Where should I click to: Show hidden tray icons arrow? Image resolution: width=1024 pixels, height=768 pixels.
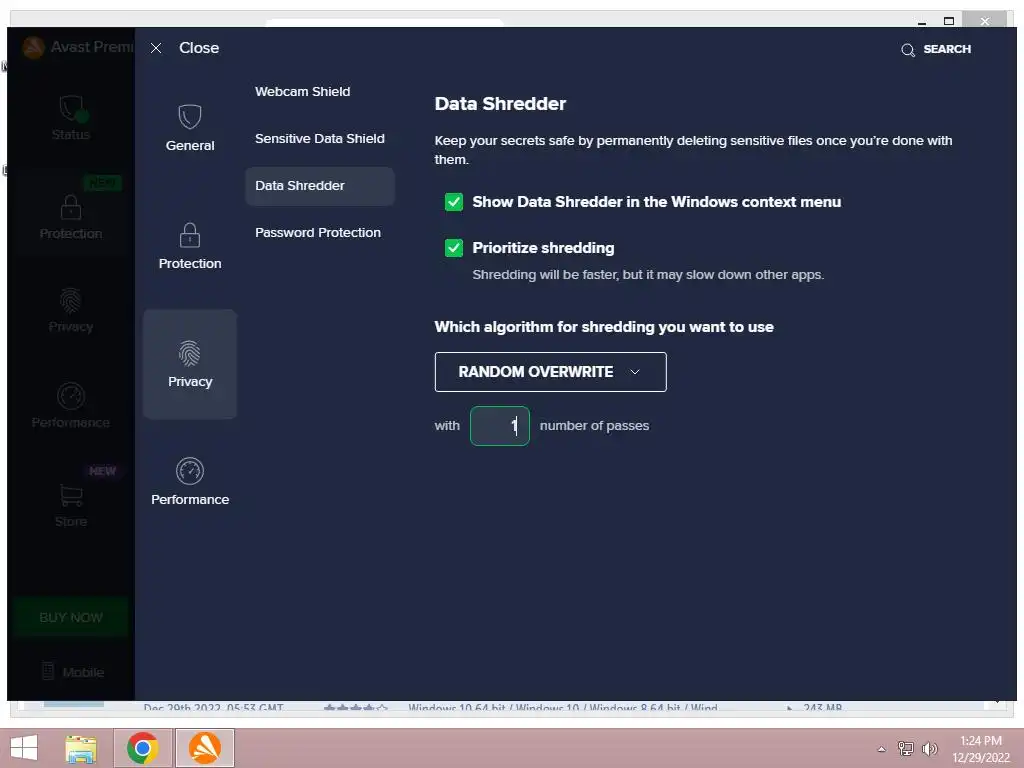(881, 749)
